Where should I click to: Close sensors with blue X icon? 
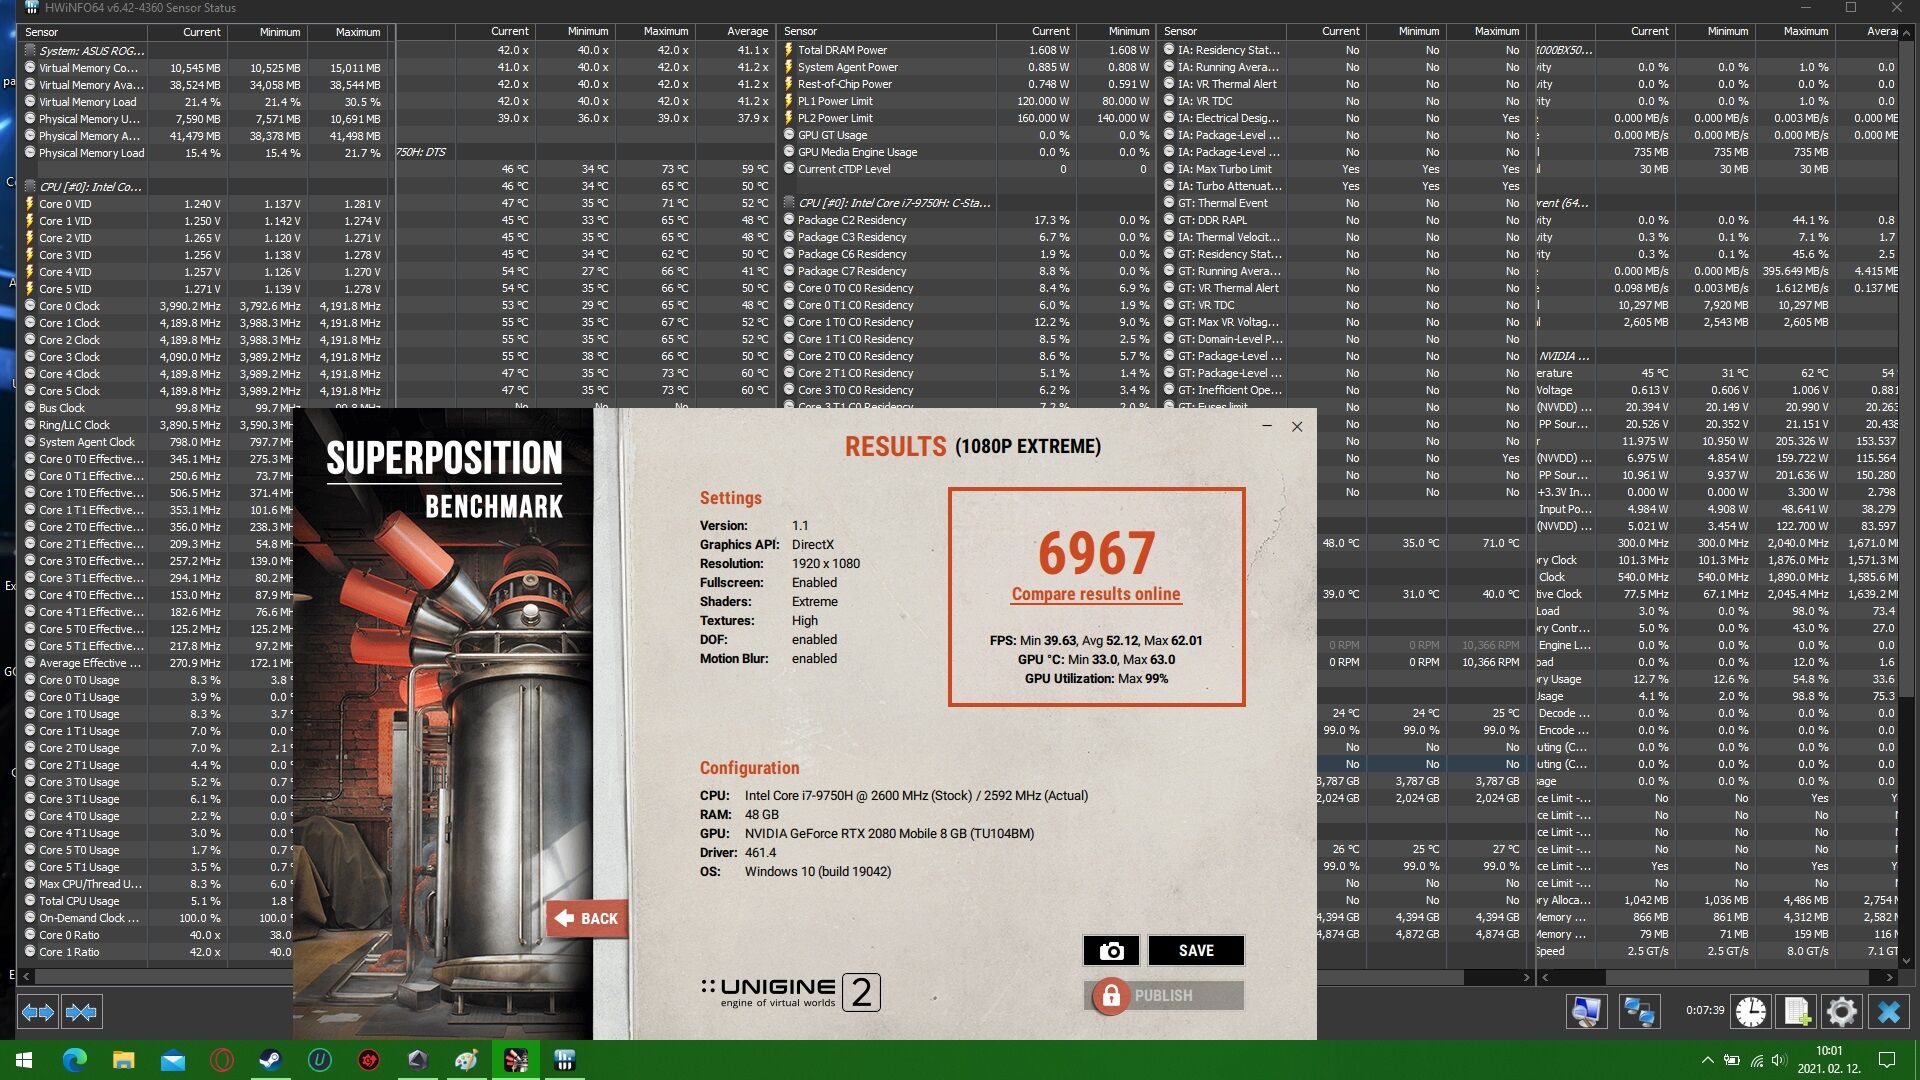point(1888,1012)
